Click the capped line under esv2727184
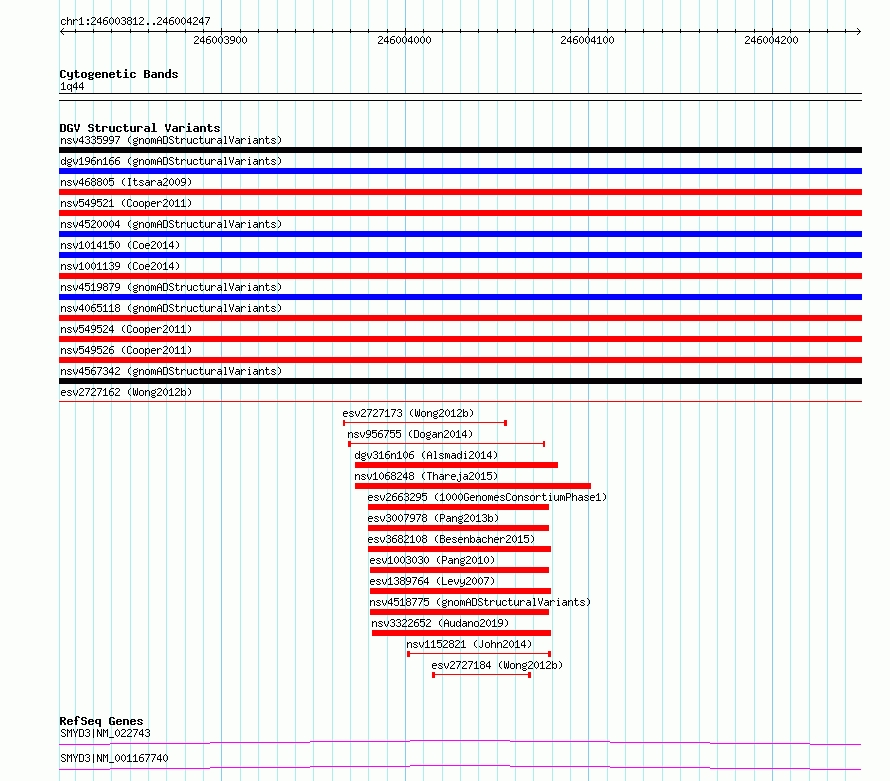This screenshot has height=781, width=890. click(x=481, y=675)
